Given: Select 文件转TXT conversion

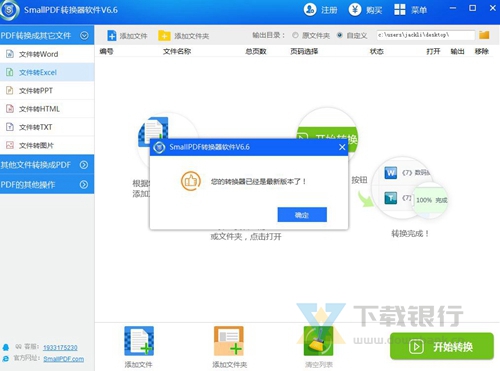Looking at the screenshot, I should (47, 127).
